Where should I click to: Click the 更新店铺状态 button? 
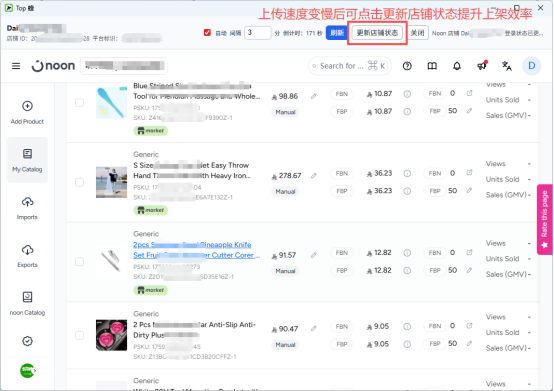(x=377, y=33)
